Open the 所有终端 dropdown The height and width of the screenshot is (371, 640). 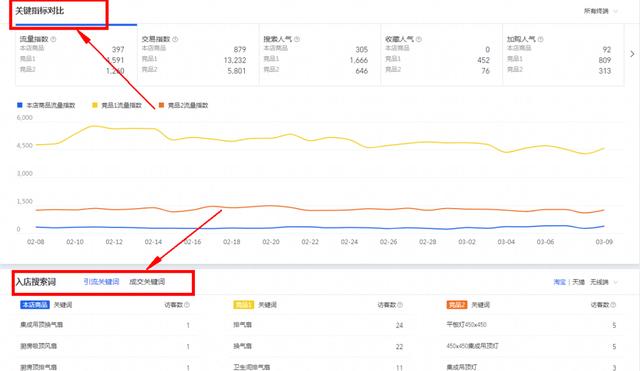600,11
